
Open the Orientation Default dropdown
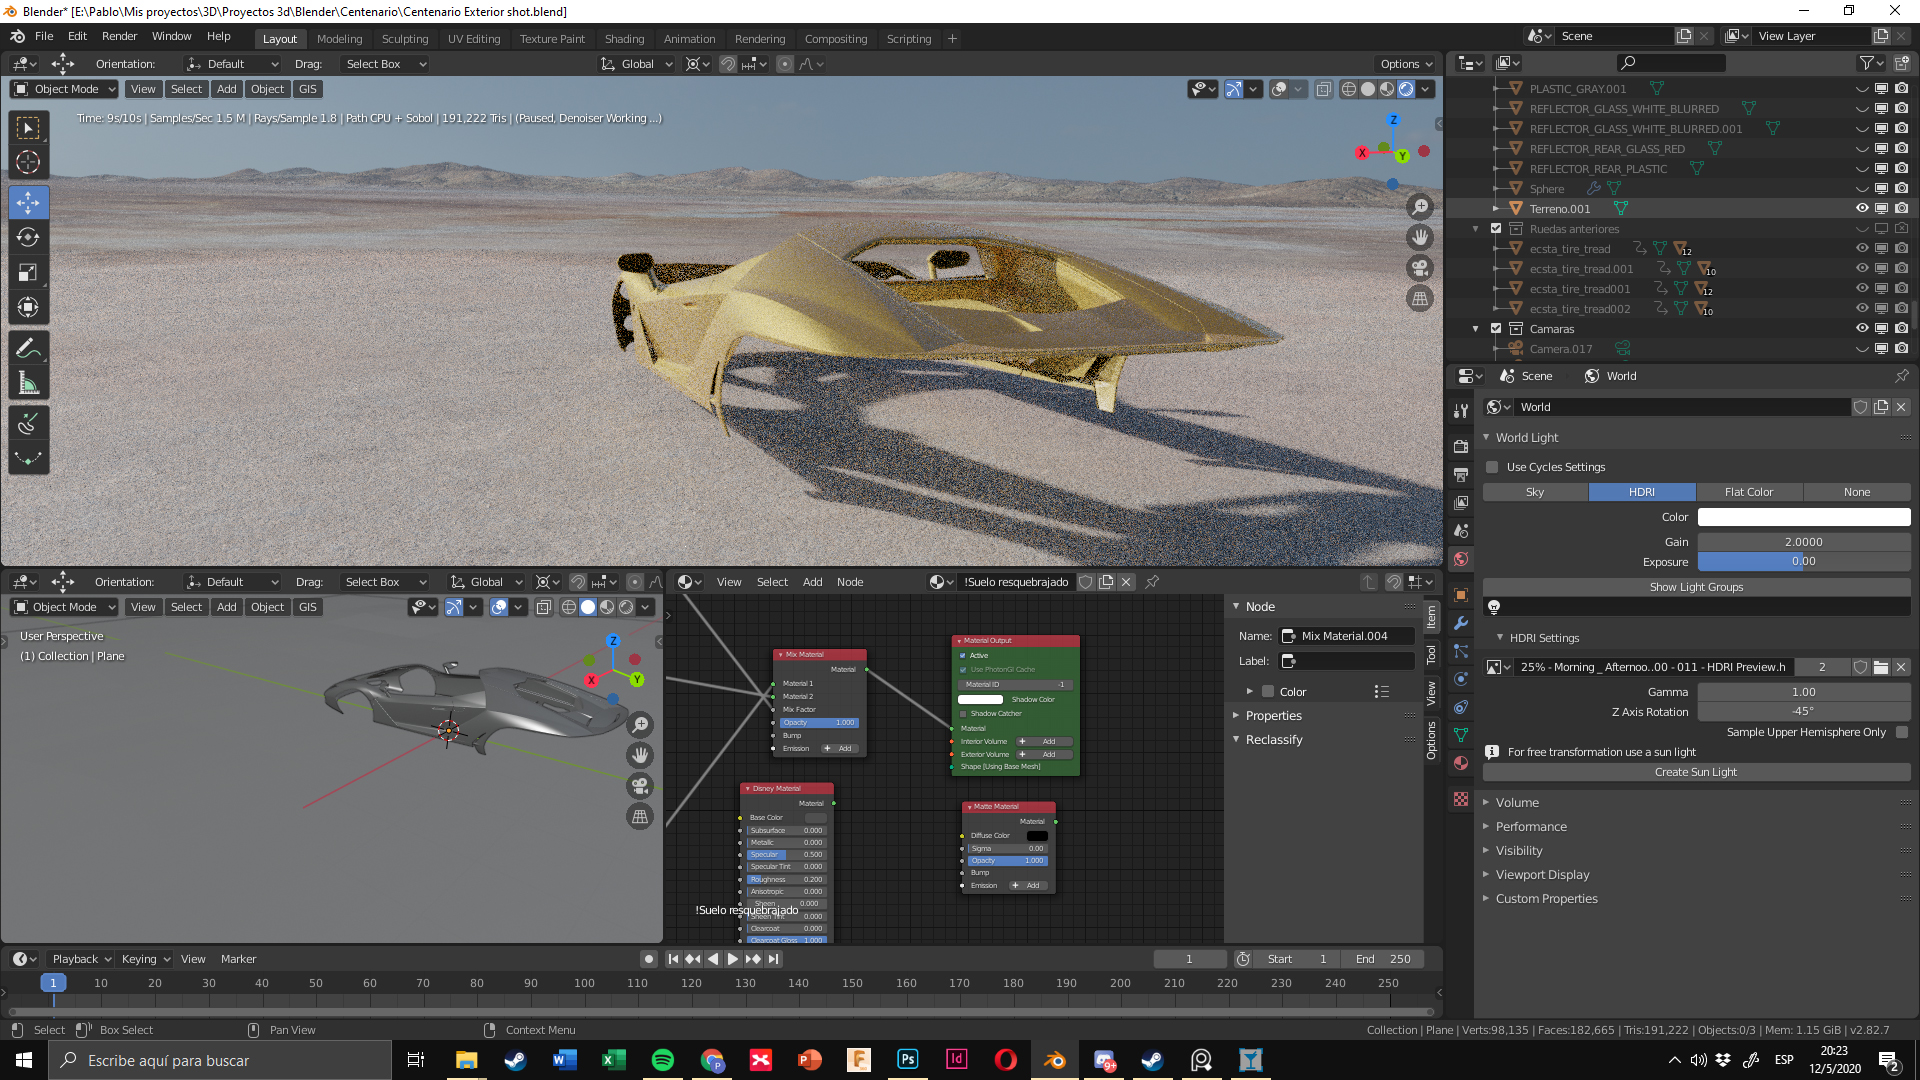point(233,64)
